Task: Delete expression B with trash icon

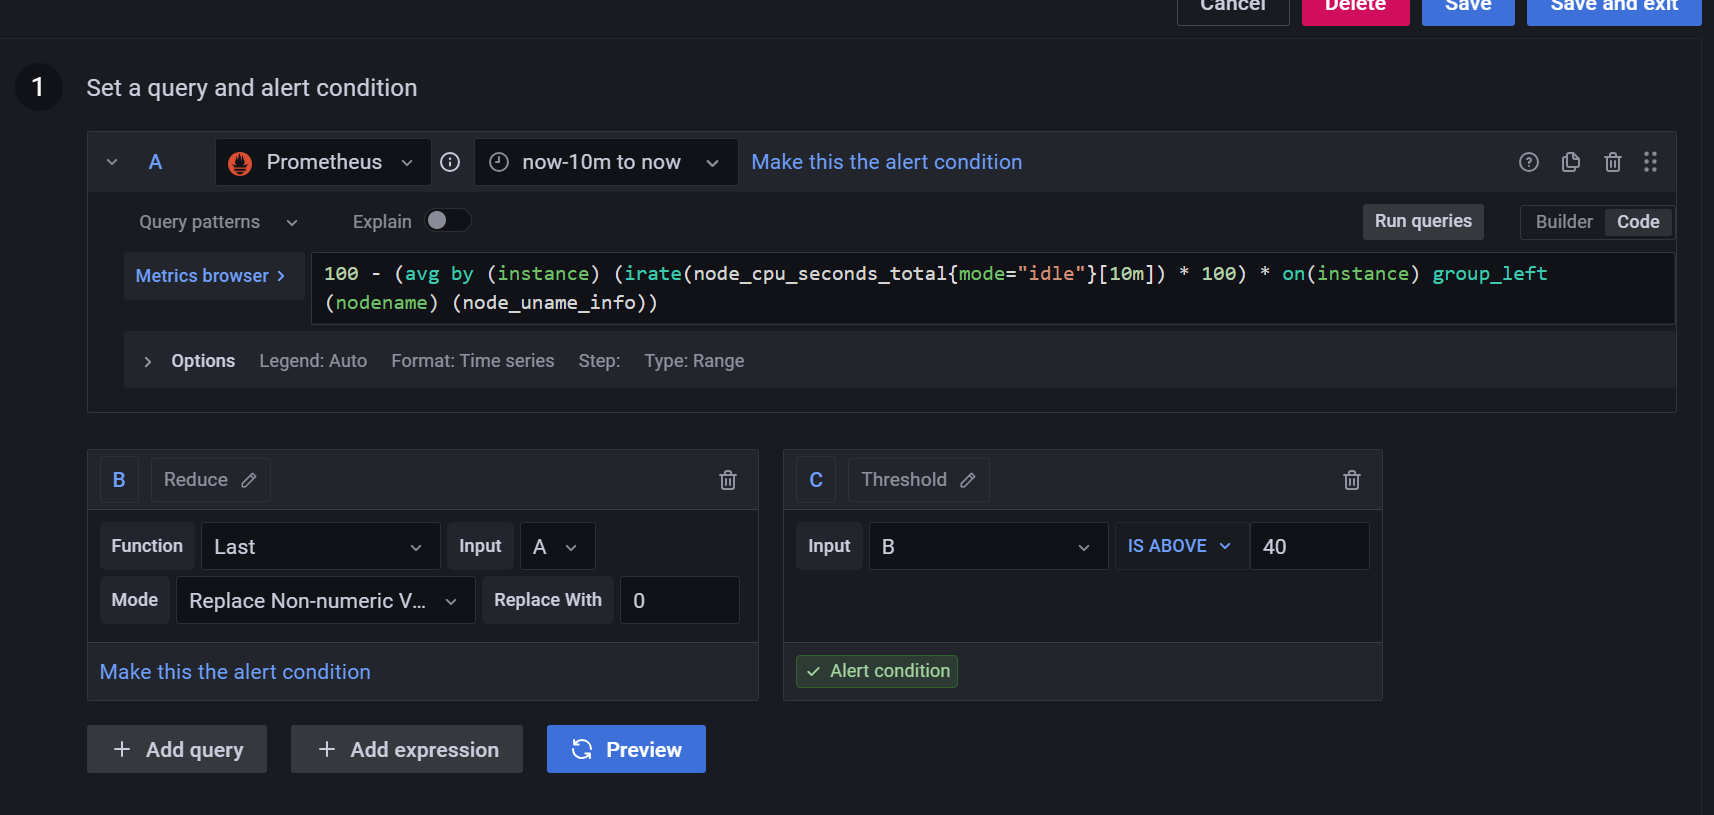Action: pyautogui.click(x=728, y=480)
